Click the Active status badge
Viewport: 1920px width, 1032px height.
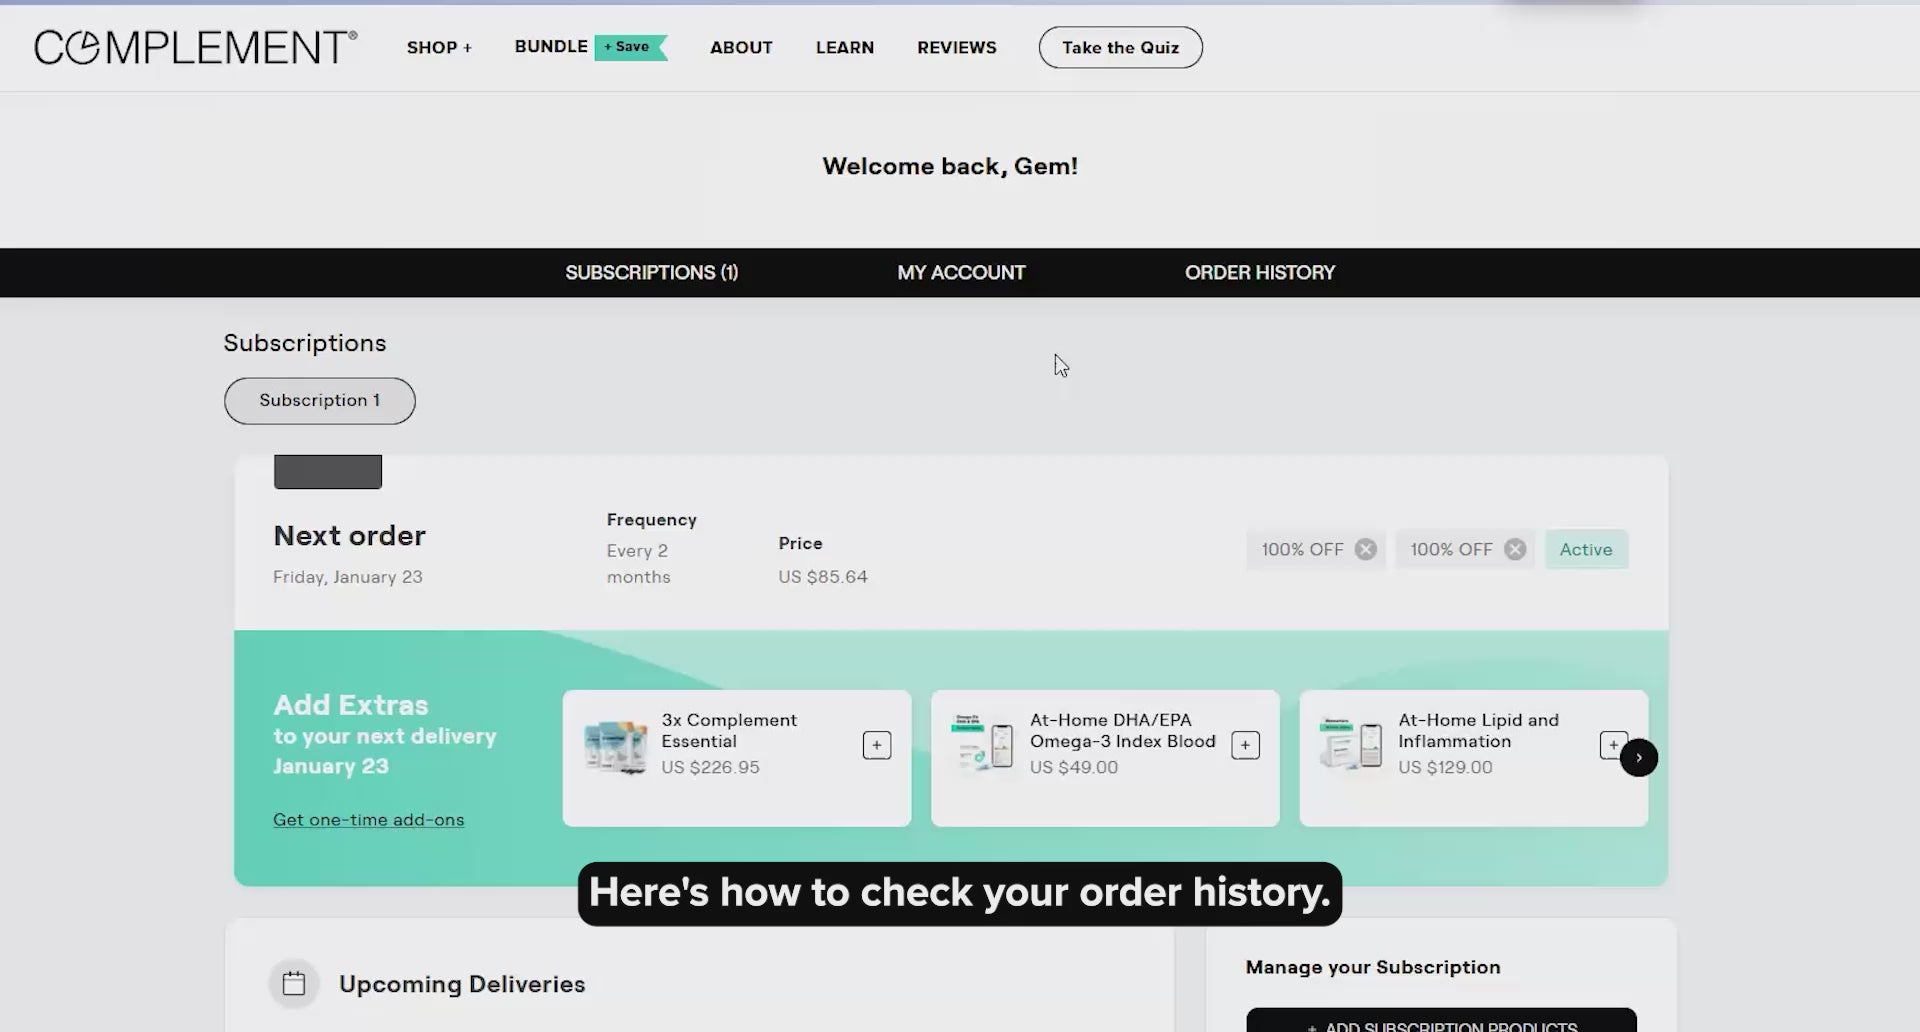point(1586,549)
